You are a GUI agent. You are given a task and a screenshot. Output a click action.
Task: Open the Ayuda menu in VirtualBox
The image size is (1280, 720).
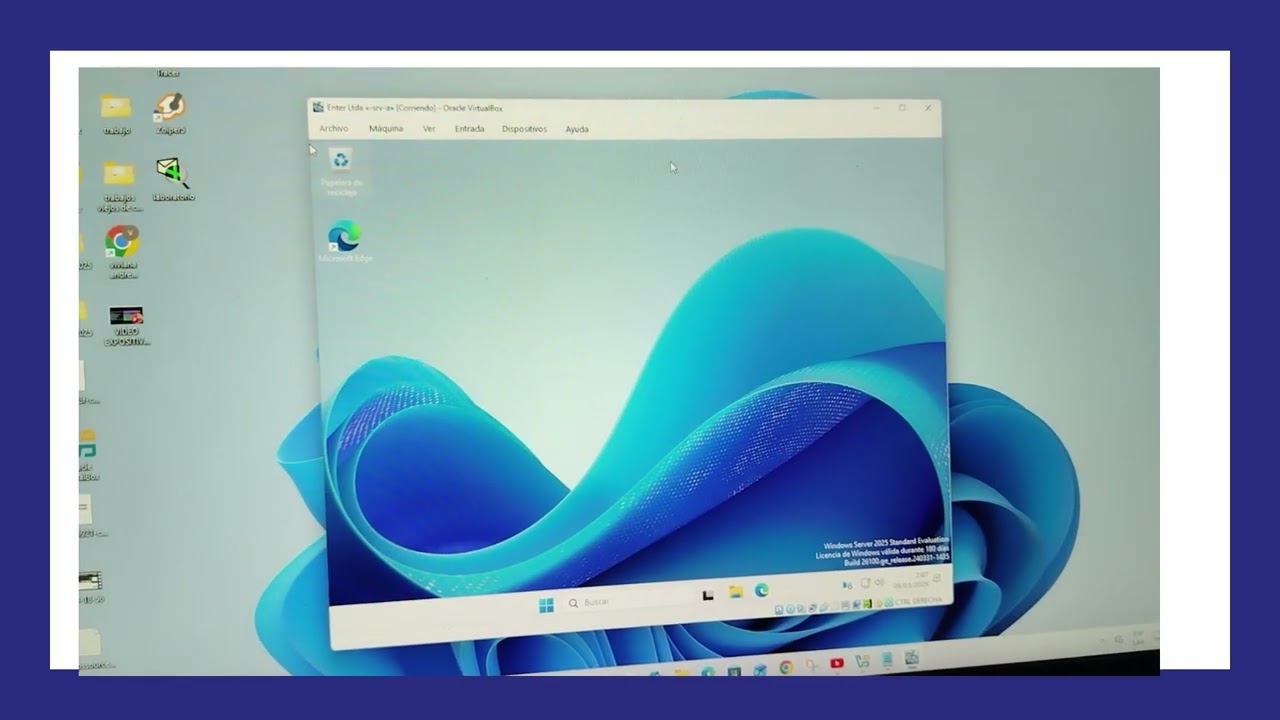pyautogui.click(x=577, y=129)
